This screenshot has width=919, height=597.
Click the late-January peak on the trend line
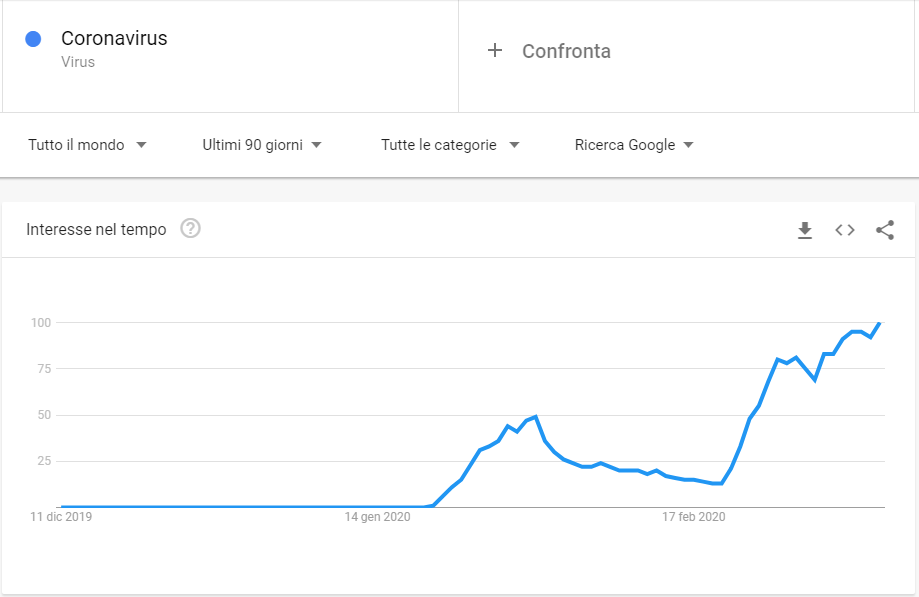(536, 416)
